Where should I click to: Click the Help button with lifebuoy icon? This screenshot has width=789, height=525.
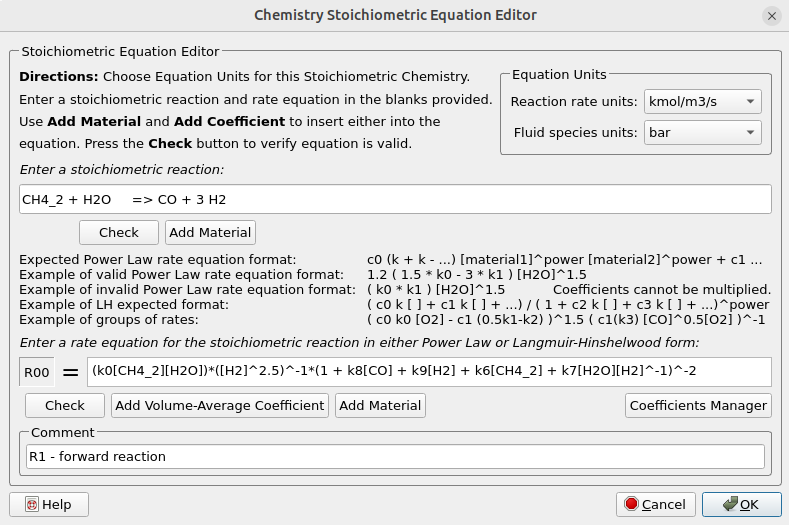48,505
